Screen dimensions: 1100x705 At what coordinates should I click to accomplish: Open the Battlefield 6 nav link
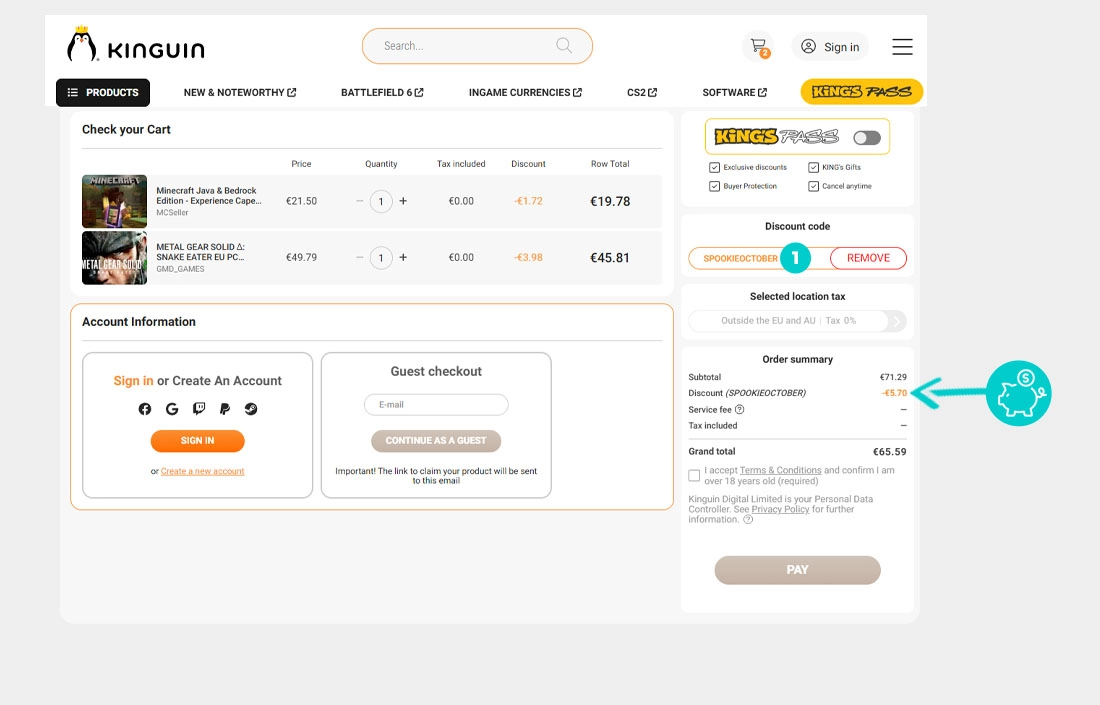(x=382, y=93)
